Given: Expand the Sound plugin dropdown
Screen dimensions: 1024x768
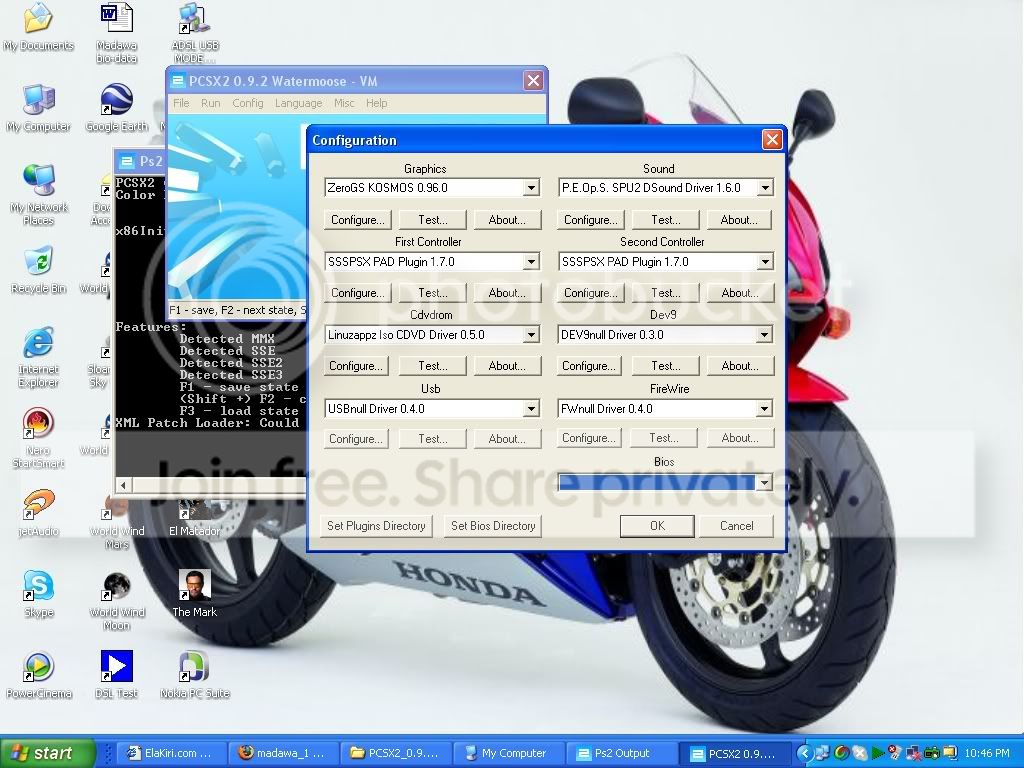Looking at the screenshot, I should 765,188.
